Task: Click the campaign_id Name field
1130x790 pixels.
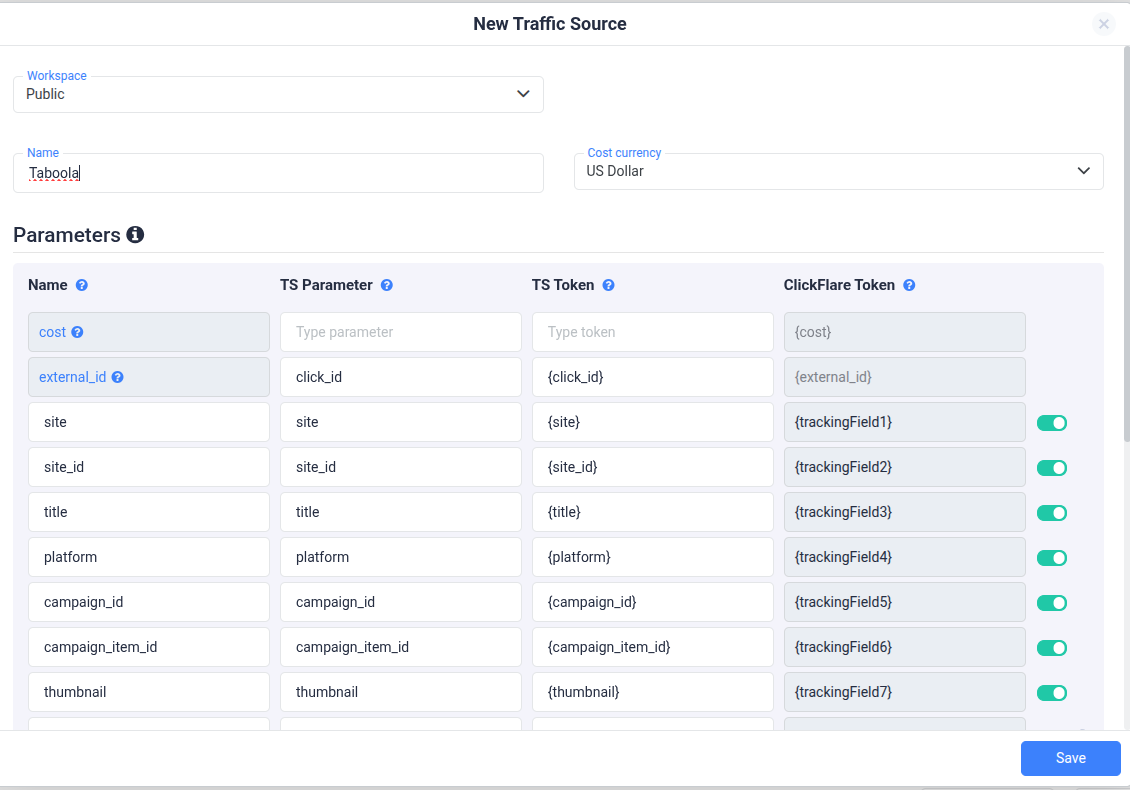Action: point(149,602)
